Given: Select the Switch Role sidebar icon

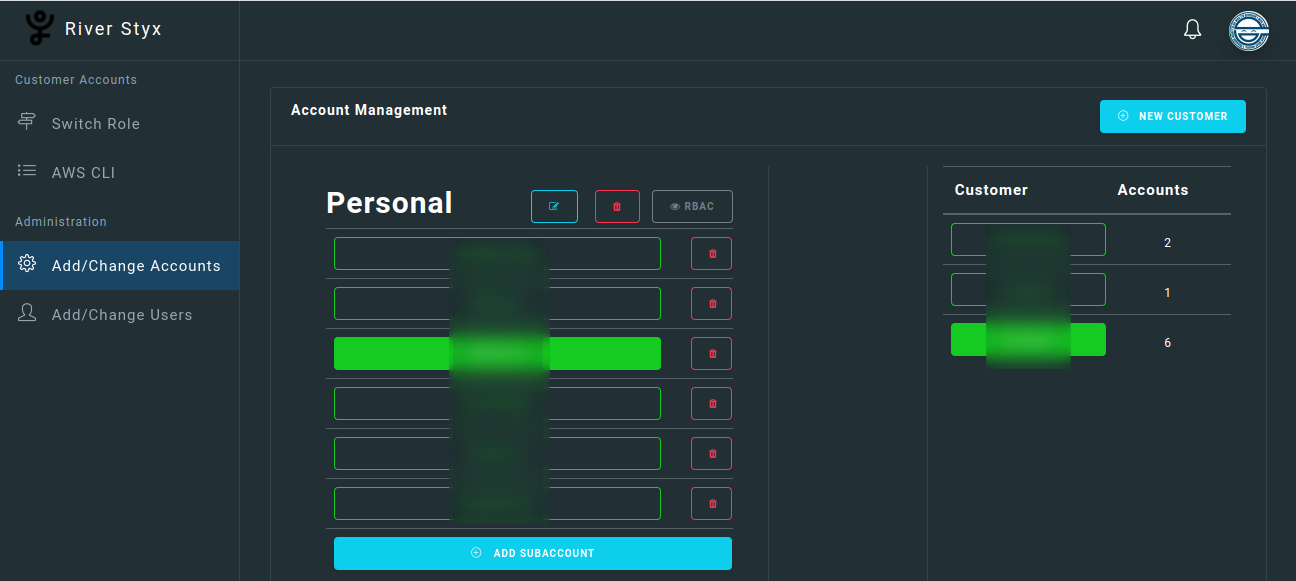Looking at the screenshot, I should (25, 121).
